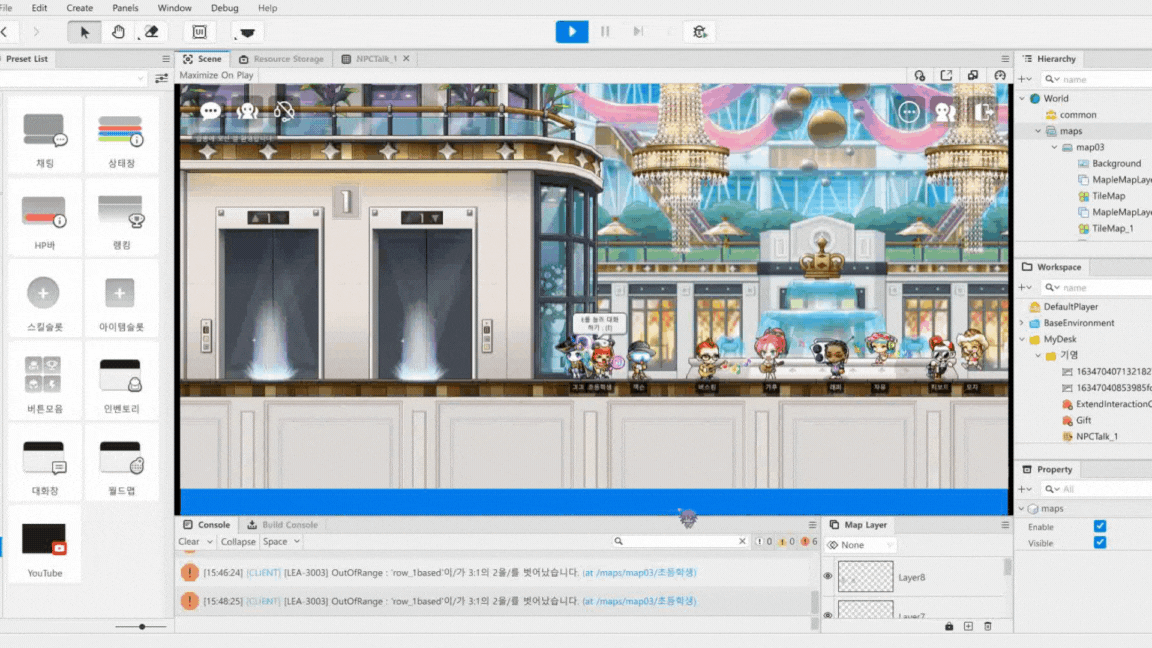Expand BaseEnvironment in Workspace
This screenshot has width=1152, height=648.
pos(1022,323)
